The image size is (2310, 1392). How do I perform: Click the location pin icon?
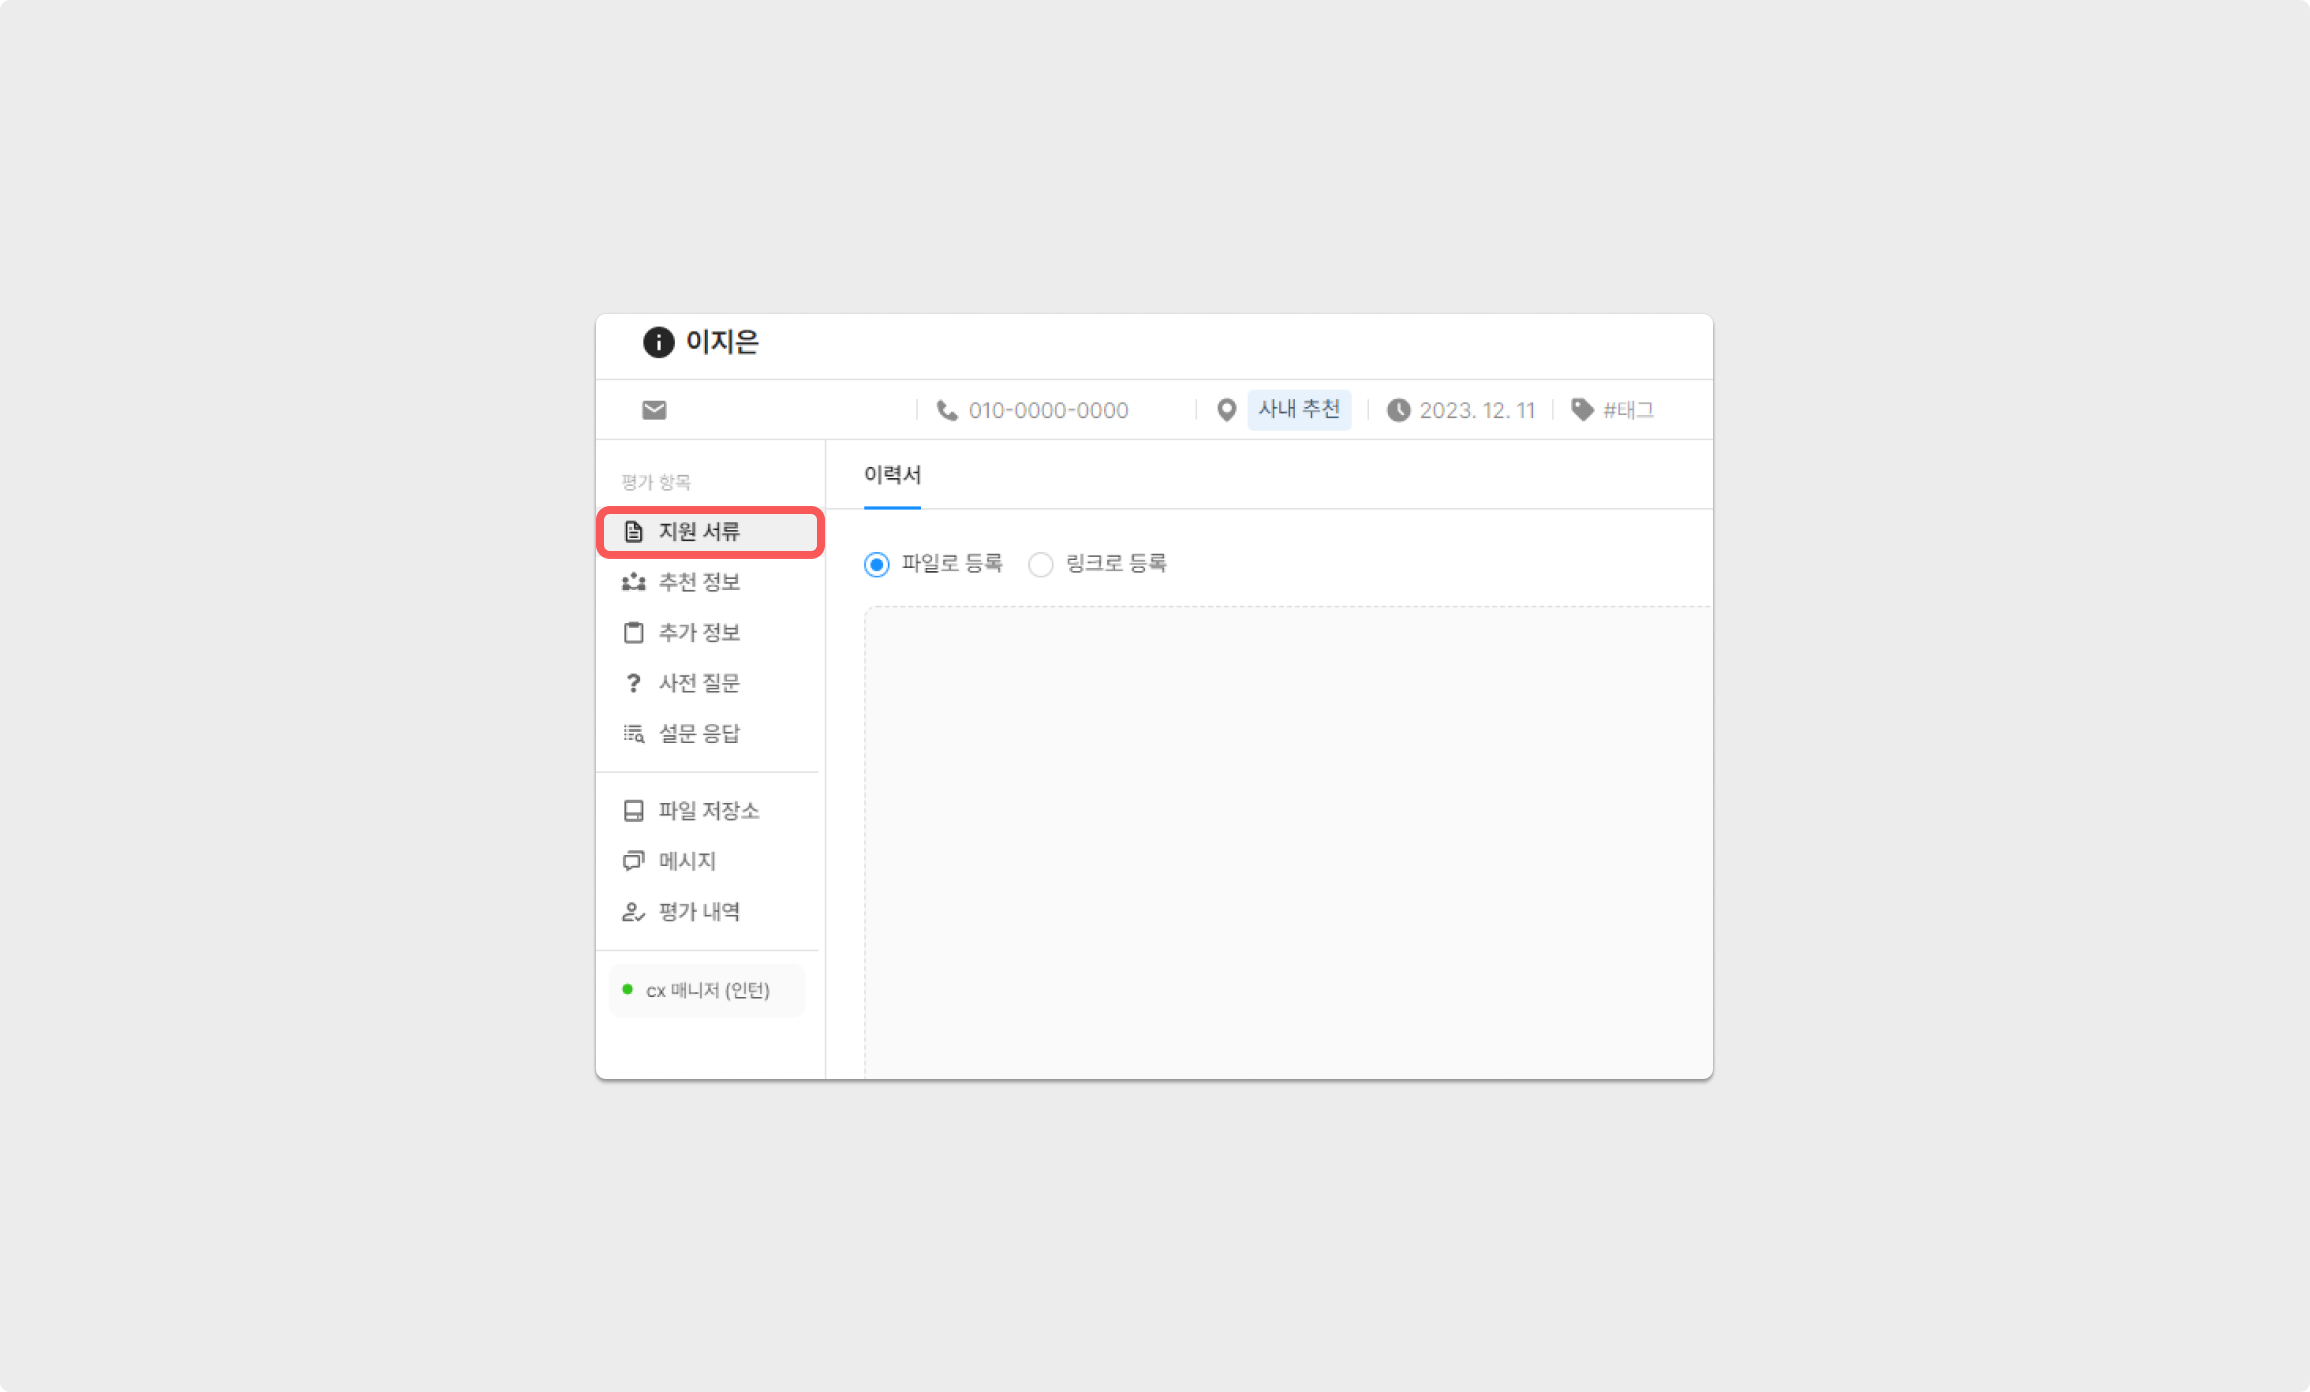[x=1226, y=410]
